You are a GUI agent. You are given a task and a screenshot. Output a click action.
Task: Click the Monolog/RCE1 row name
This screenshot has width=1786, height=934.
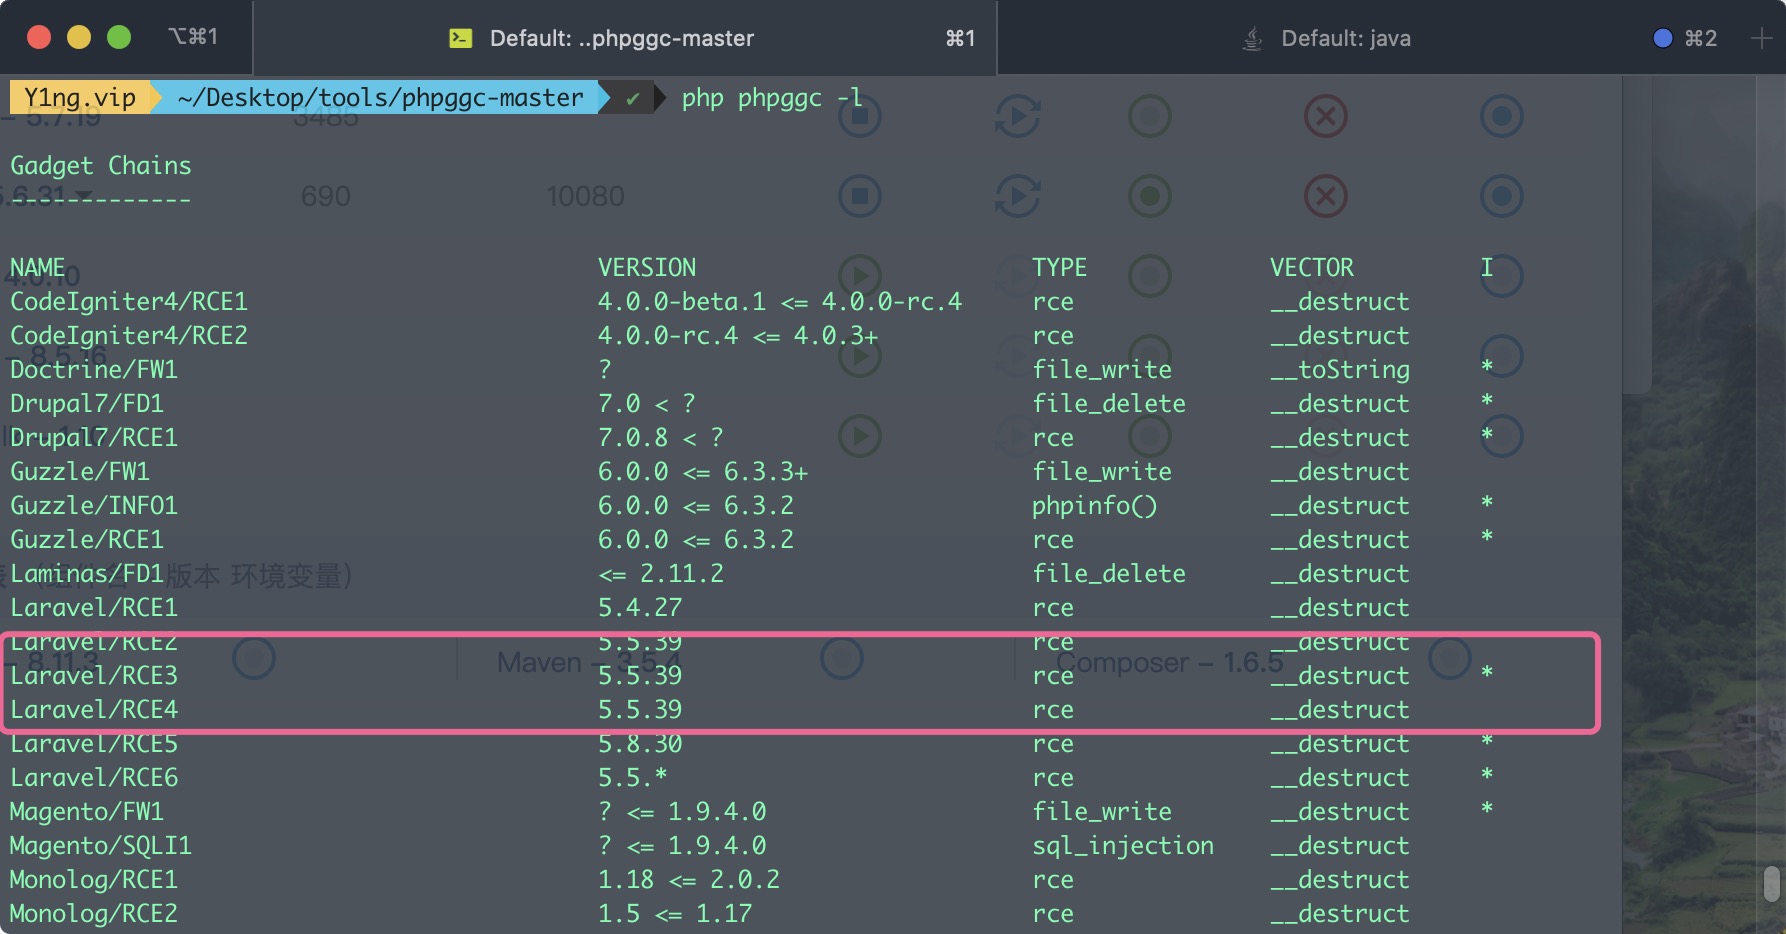pyautogui.click(x=94, y=880)
